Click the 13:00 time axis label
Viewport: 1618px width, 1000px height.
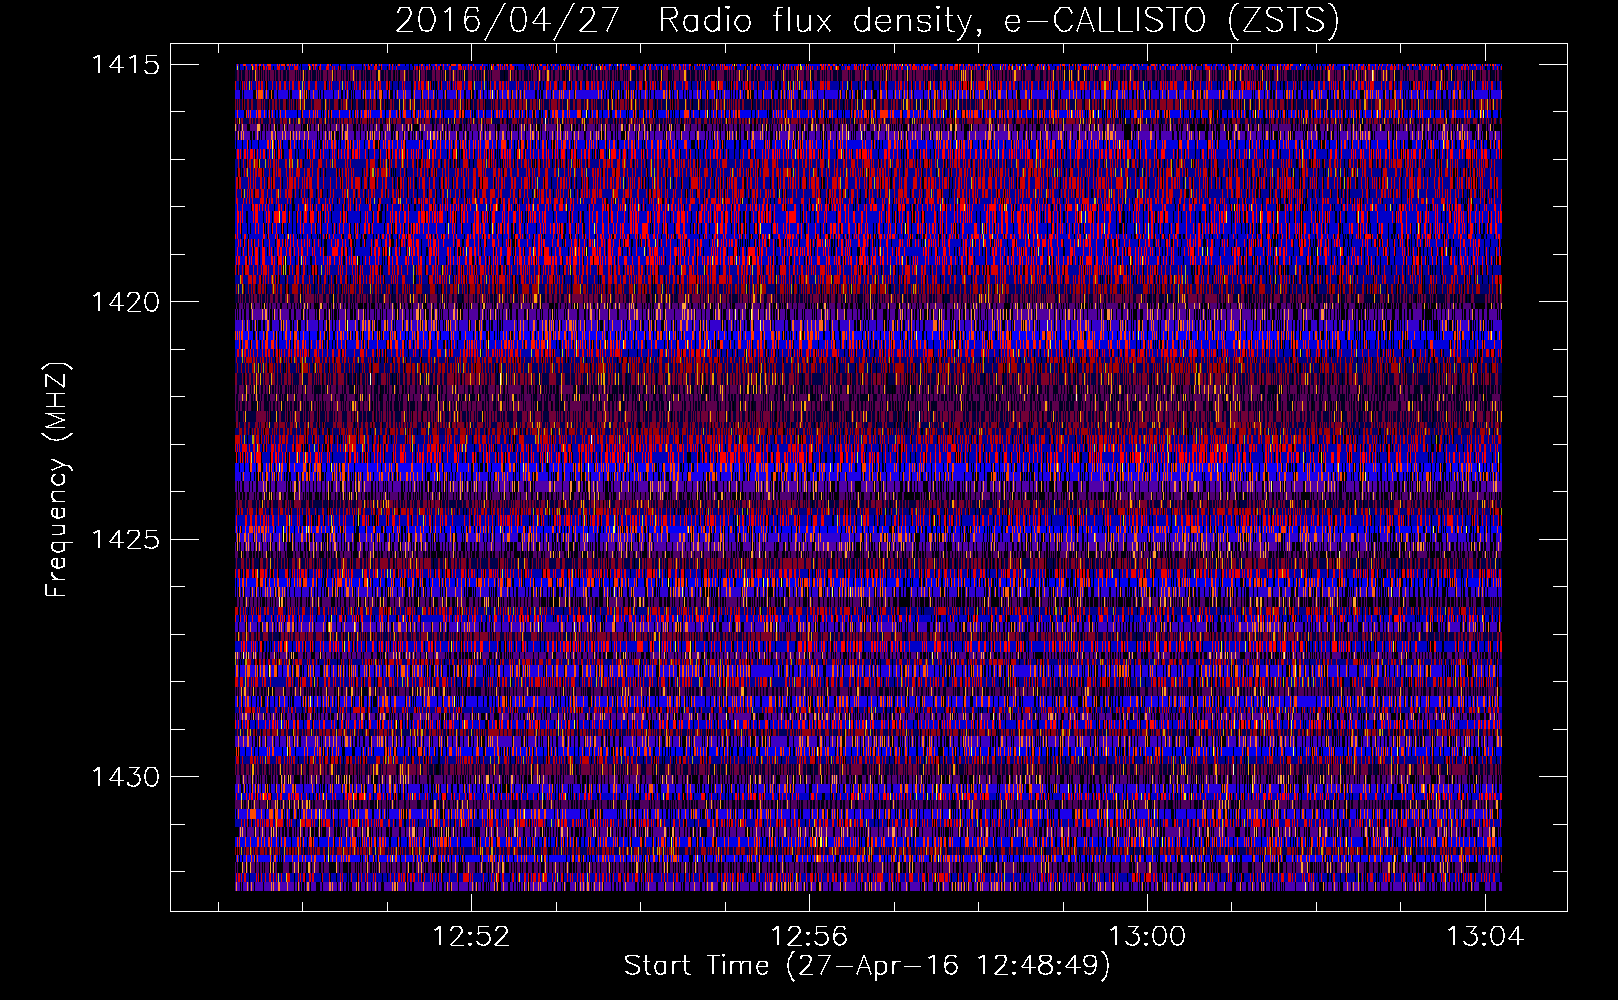1147,936
